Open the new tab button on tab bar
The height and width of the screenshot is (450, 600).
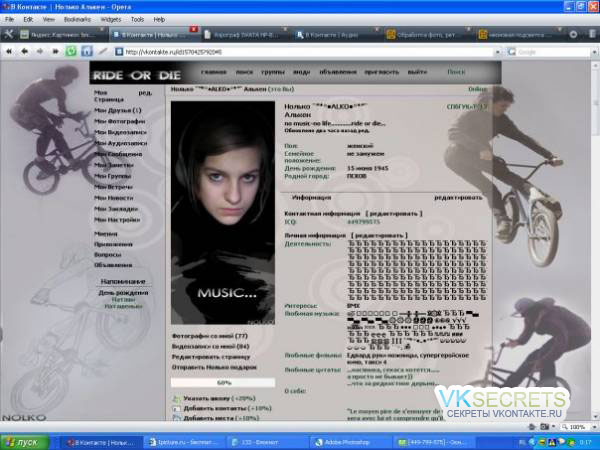tap(573, 34)
